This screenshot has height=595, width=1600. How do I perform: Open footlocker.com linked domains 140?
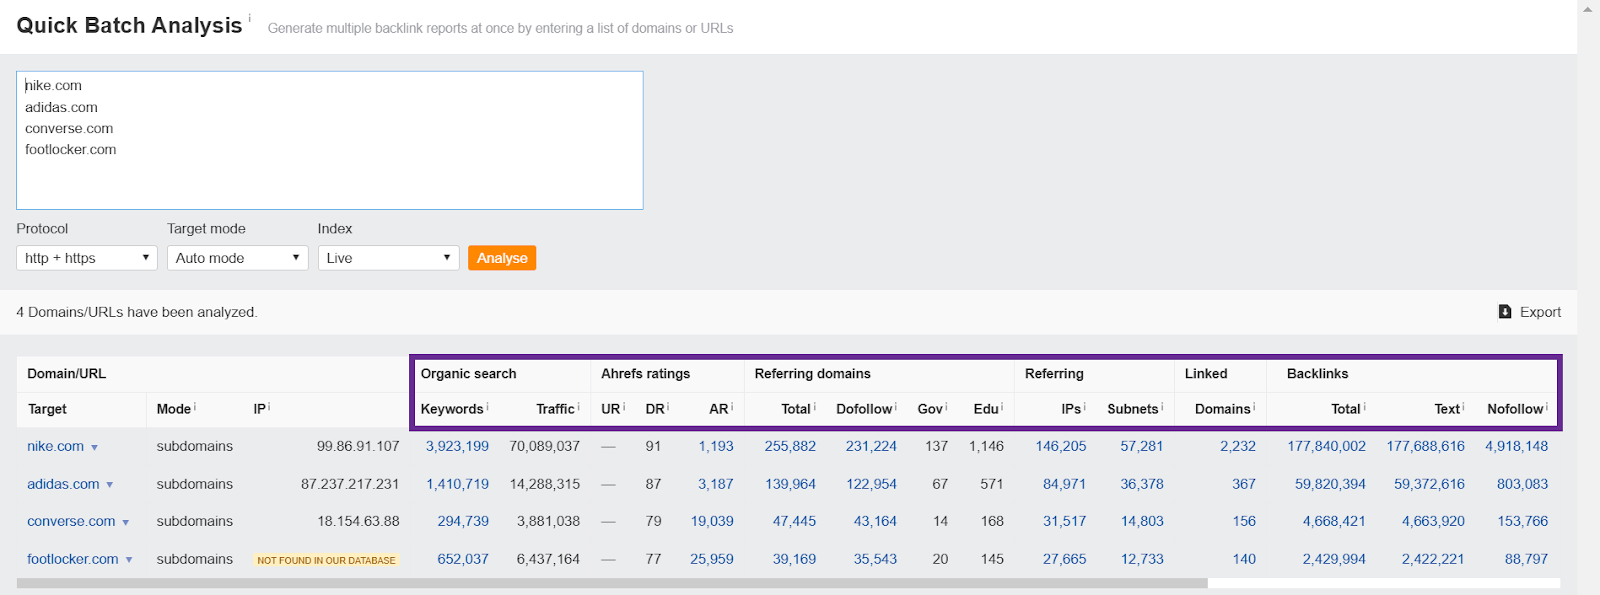(1244, 559)
